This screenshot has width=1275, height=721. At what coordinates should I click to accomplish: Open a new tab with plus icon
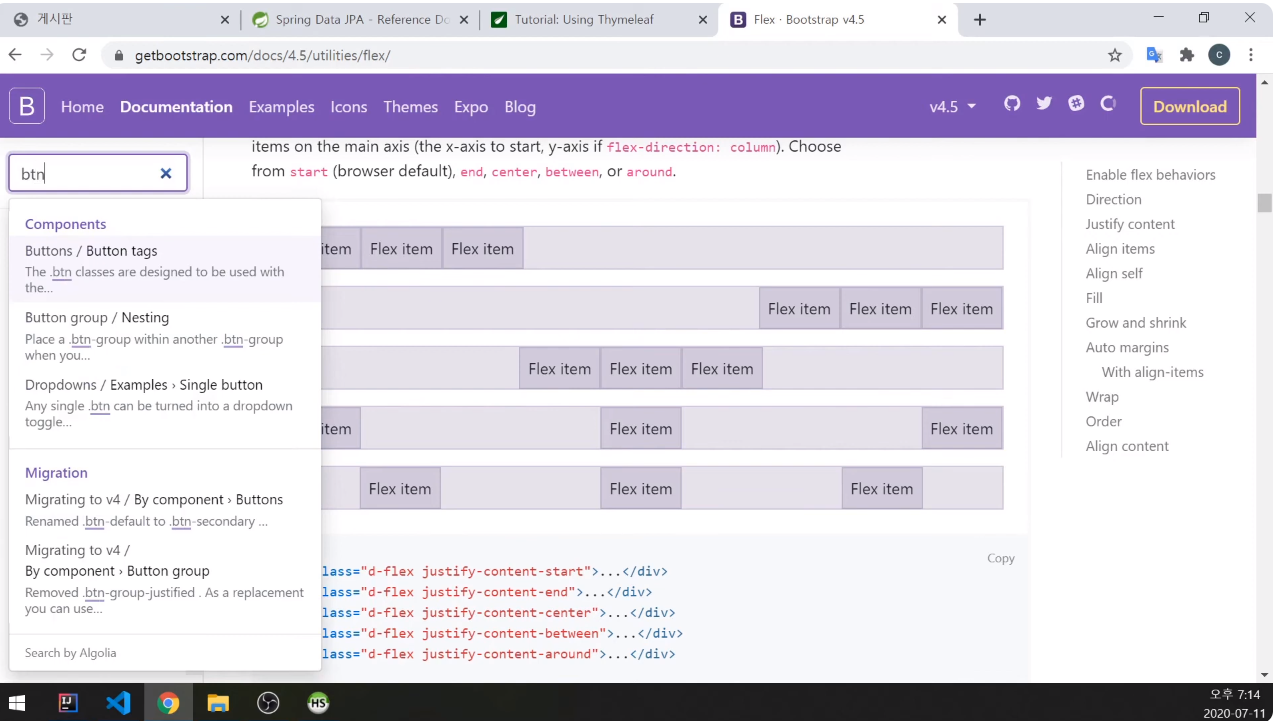(x=980, y=20)
